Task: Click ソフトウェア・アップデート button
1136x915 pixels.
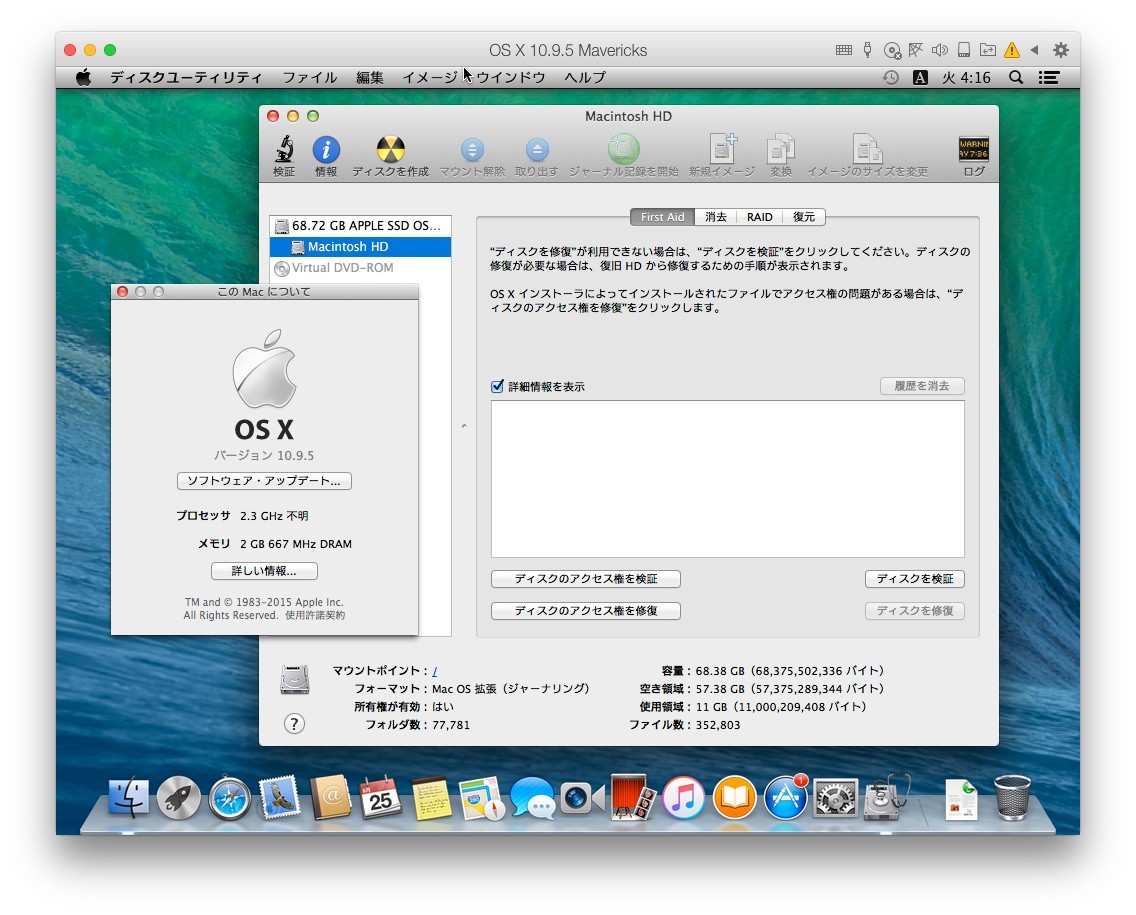Action: pos(264,481)
